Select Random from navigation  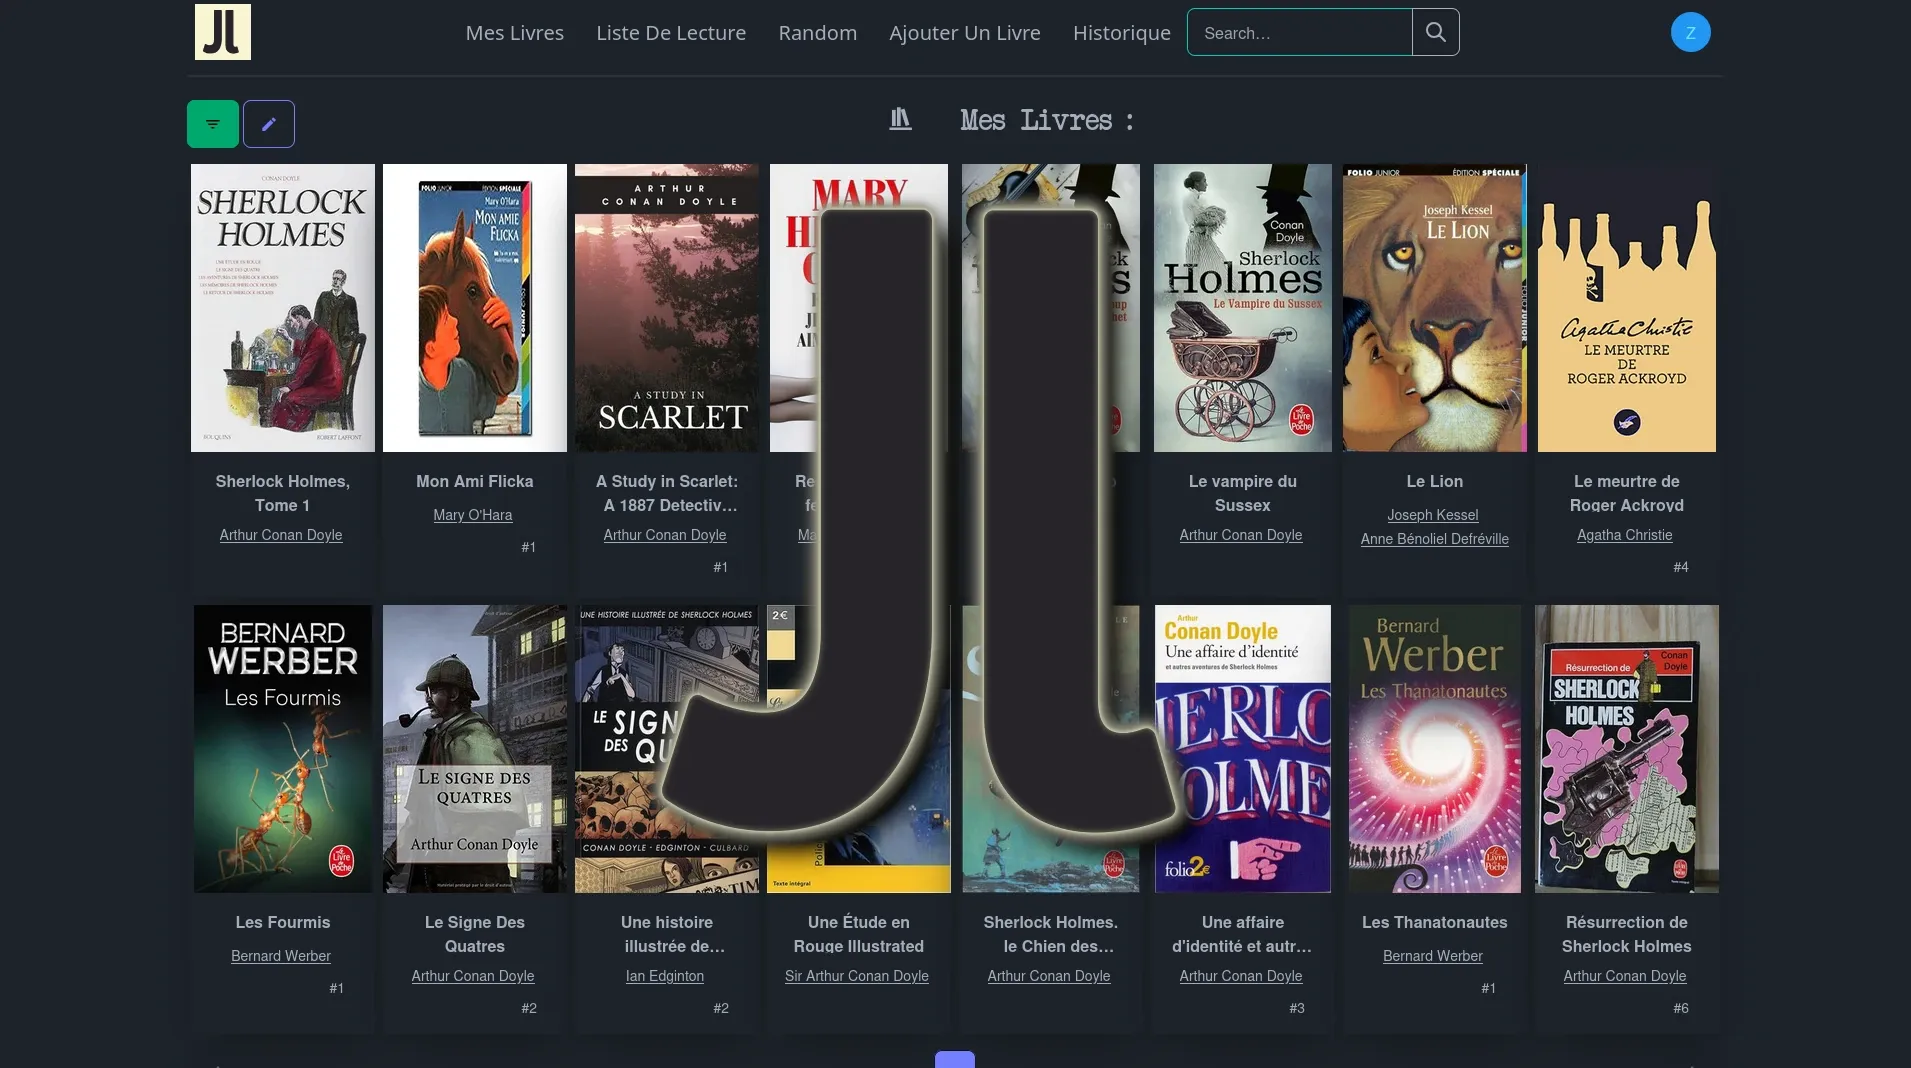tap(817, 33)
